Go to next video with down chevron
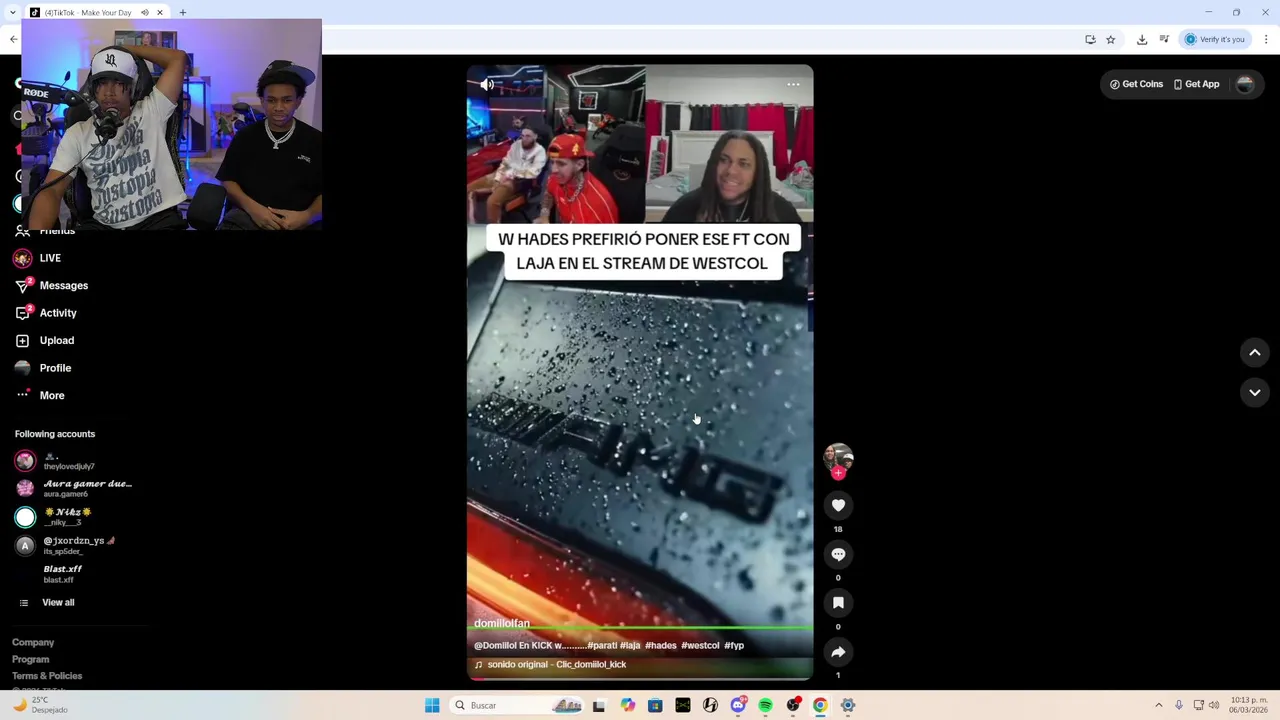Screen dimensions: 1280x720 pyautogui.click(x=1255, y=392)
